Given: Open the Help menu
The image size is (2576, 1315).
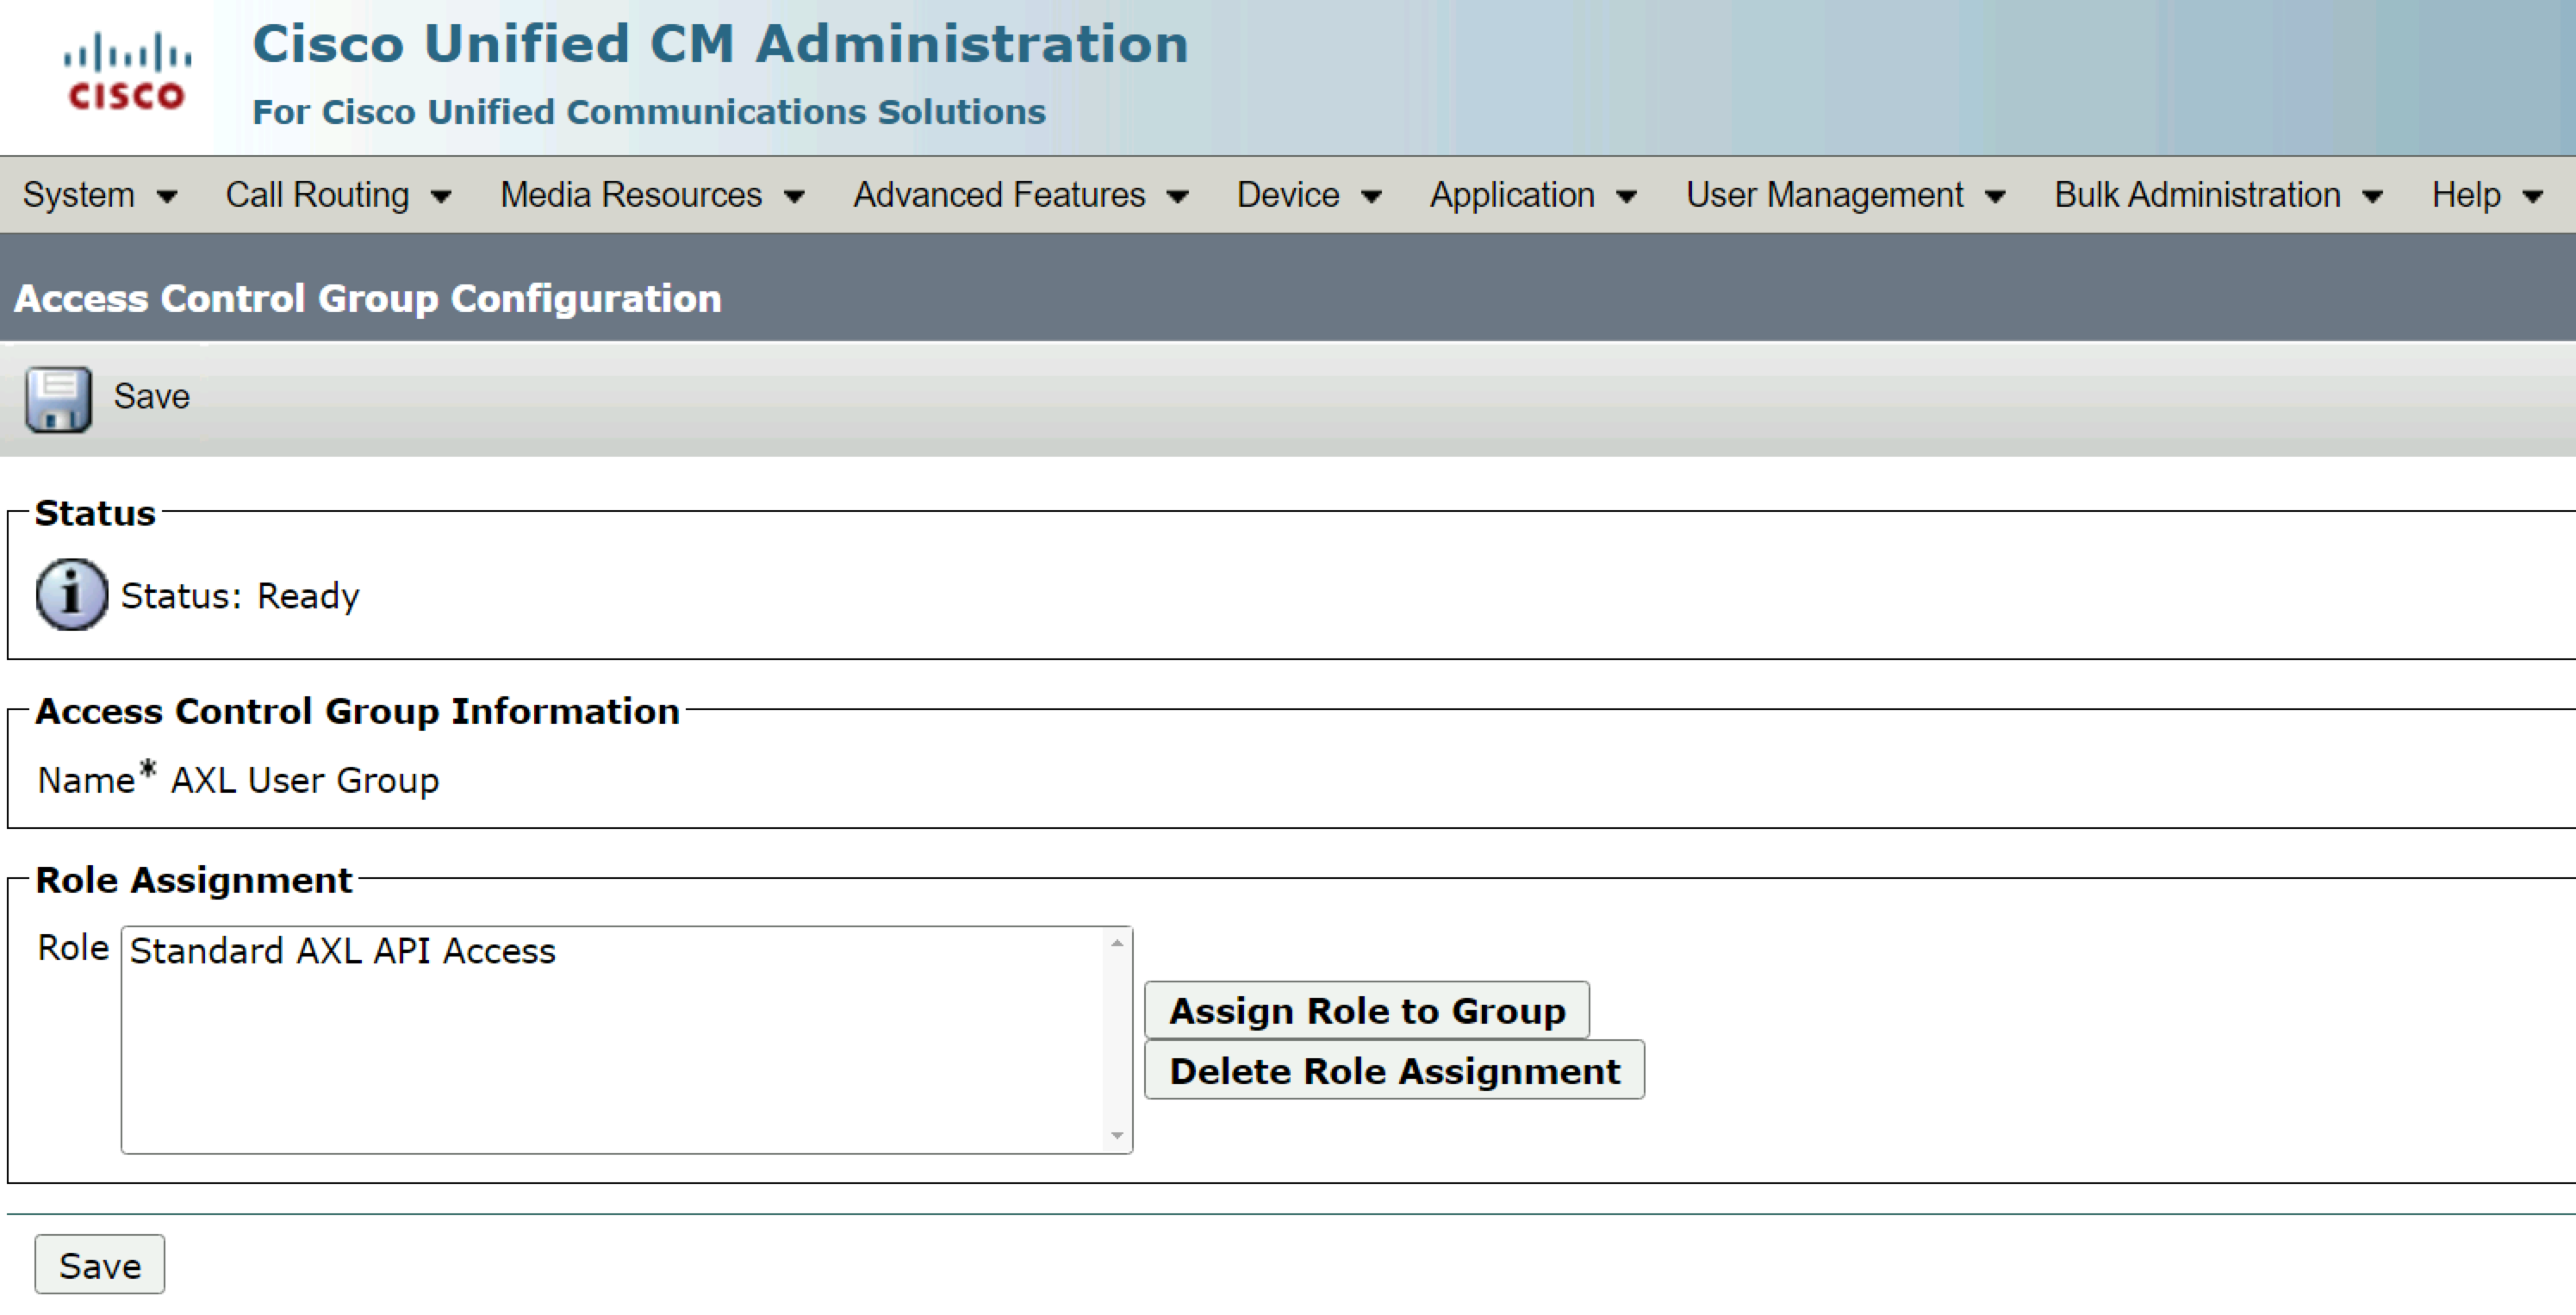Looking at the screenshot, I should [2487, 195].
